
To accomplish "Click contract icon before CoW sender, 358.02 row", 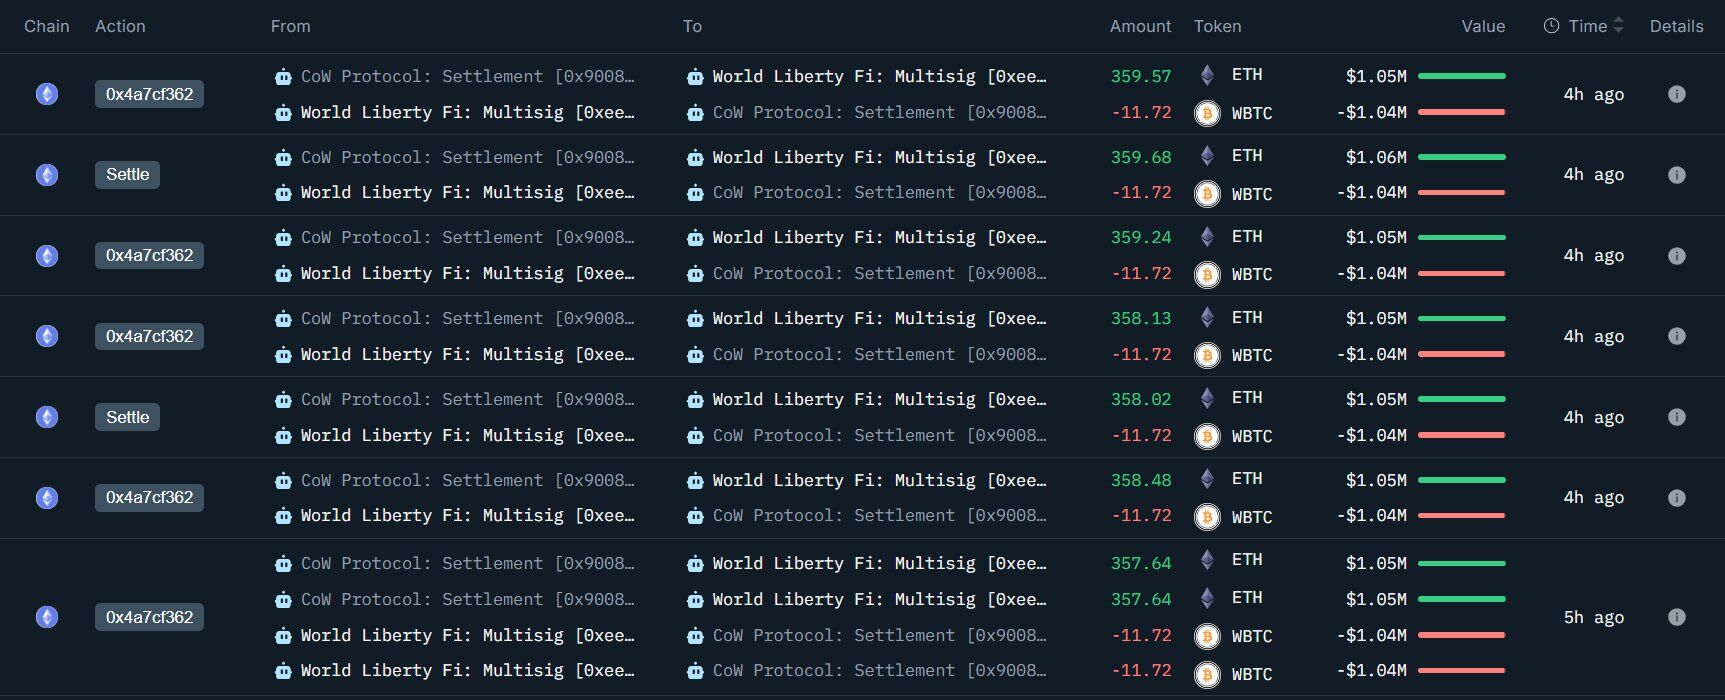I will click(x=283, y=400).
